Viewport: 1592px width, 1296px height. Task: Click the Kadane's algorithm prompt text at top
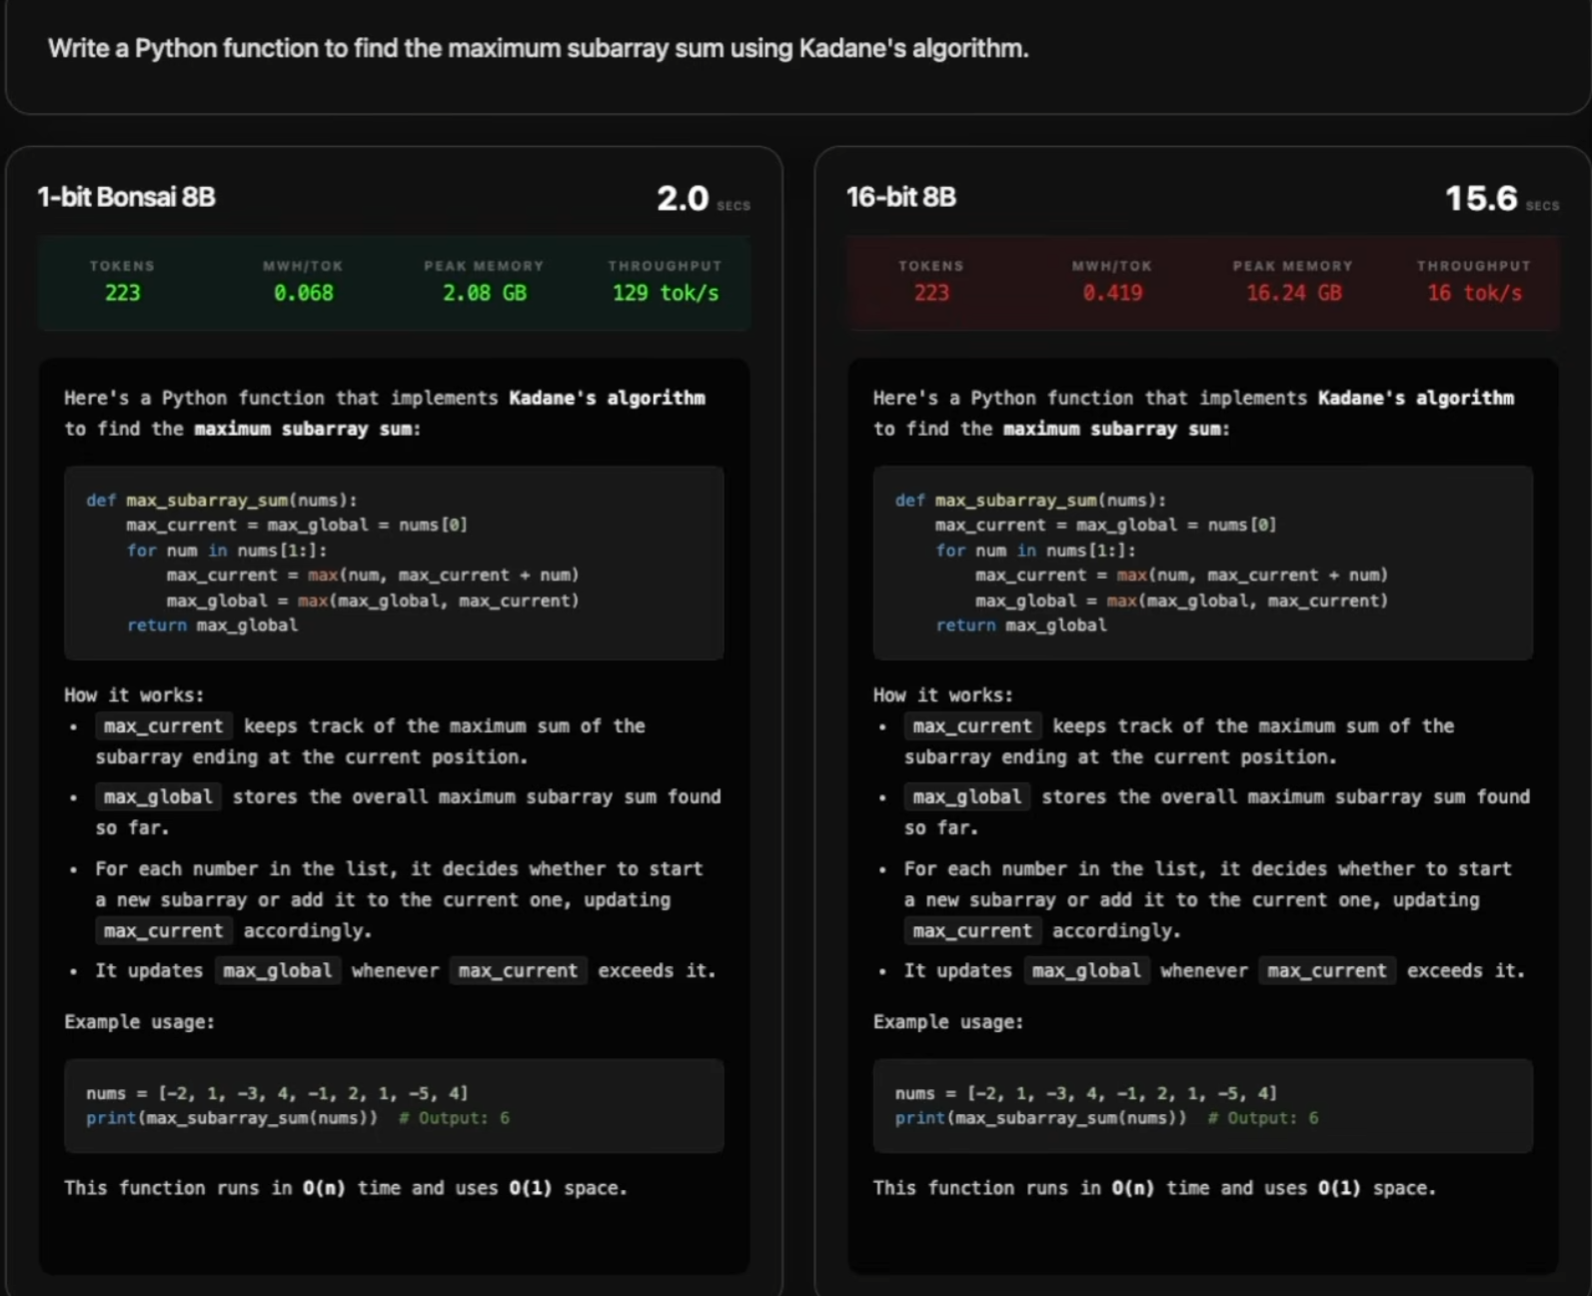(538, 49)
